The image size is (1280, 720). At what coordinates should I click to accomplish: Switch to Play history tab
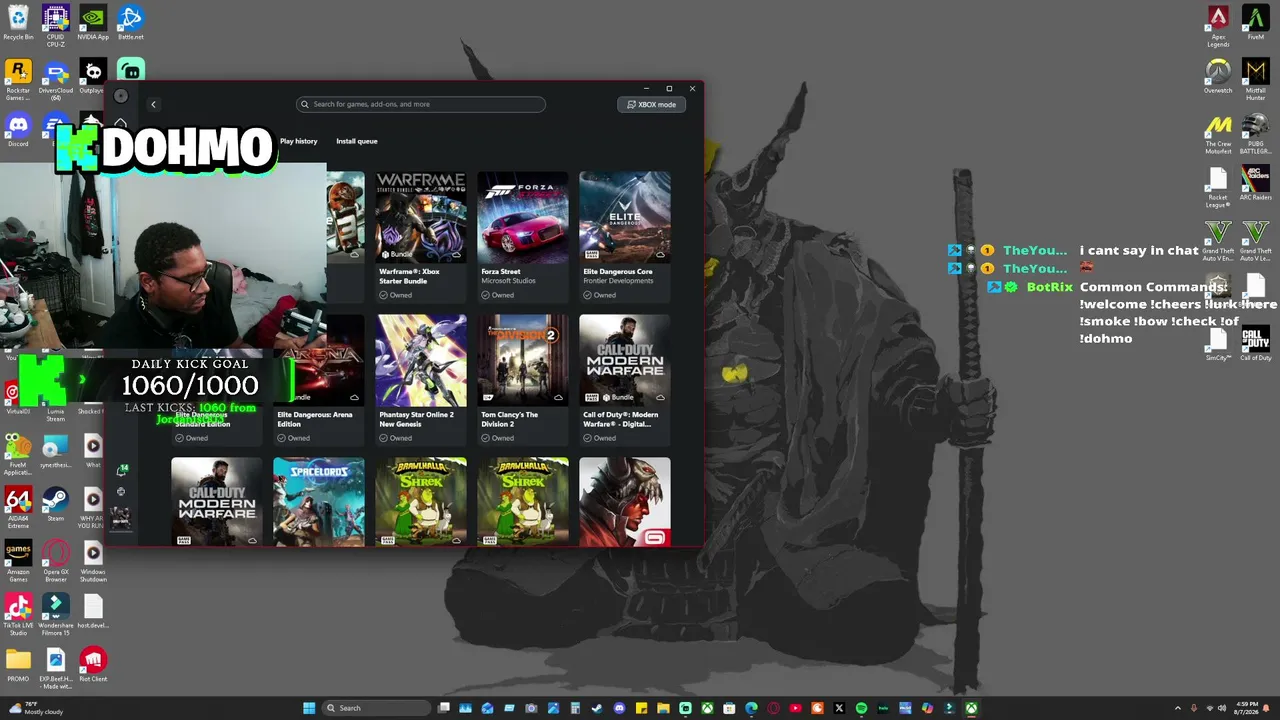tap(298, 141)
